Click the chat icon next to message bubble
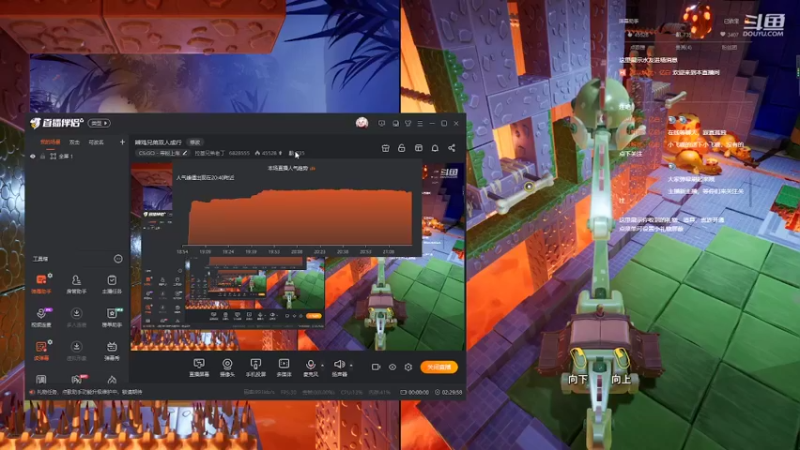The image size is (800, 450). [395, 123]
